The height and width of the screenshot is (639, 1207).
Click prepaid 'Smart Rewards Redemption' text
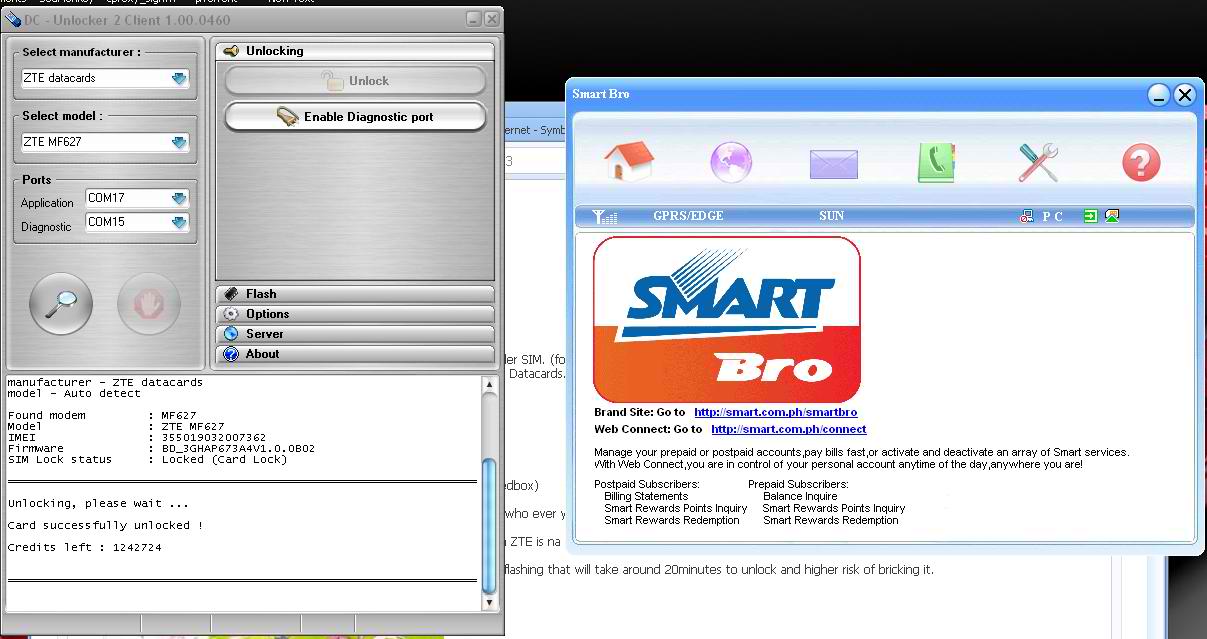[831, 520]
